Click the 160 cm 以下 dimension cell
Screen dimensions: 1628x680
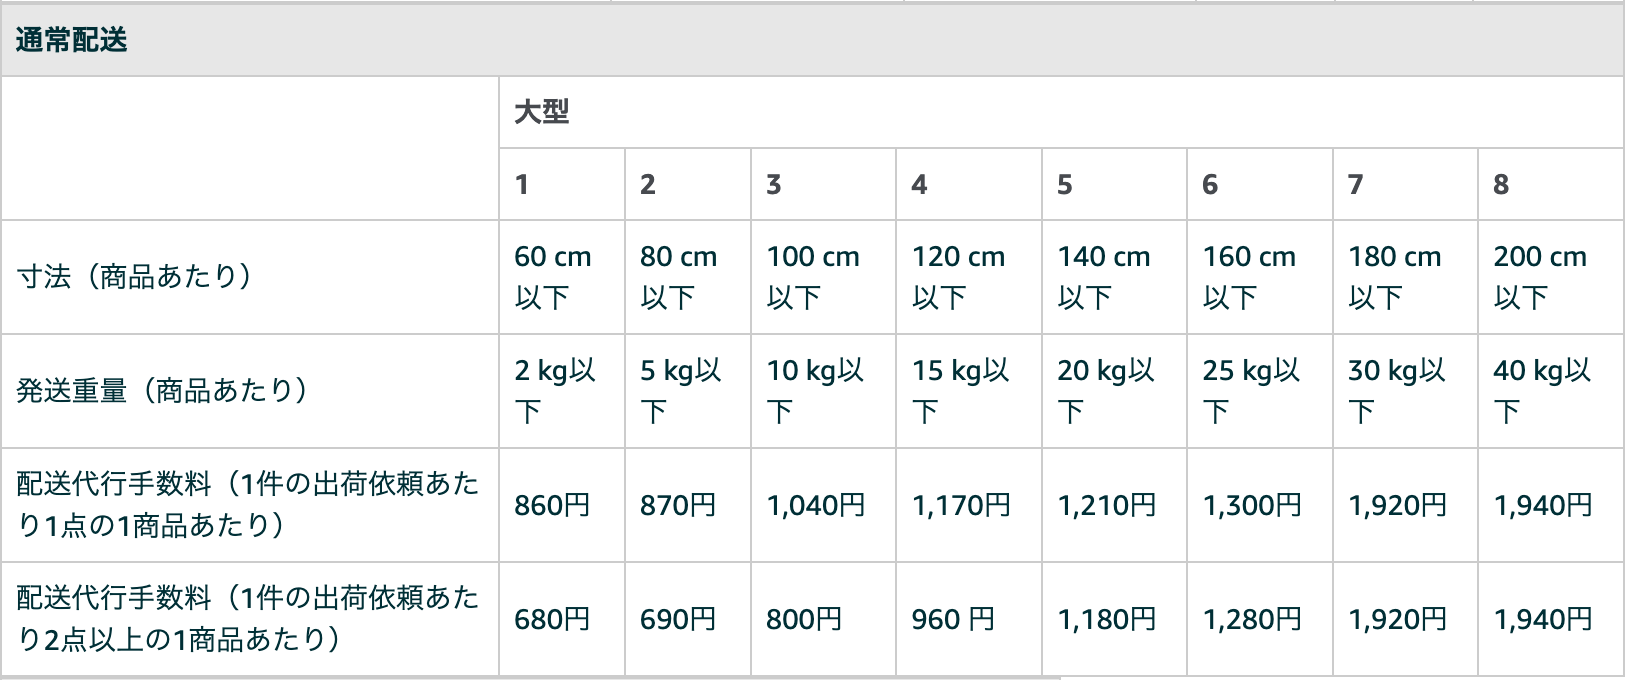point(1249,277)
